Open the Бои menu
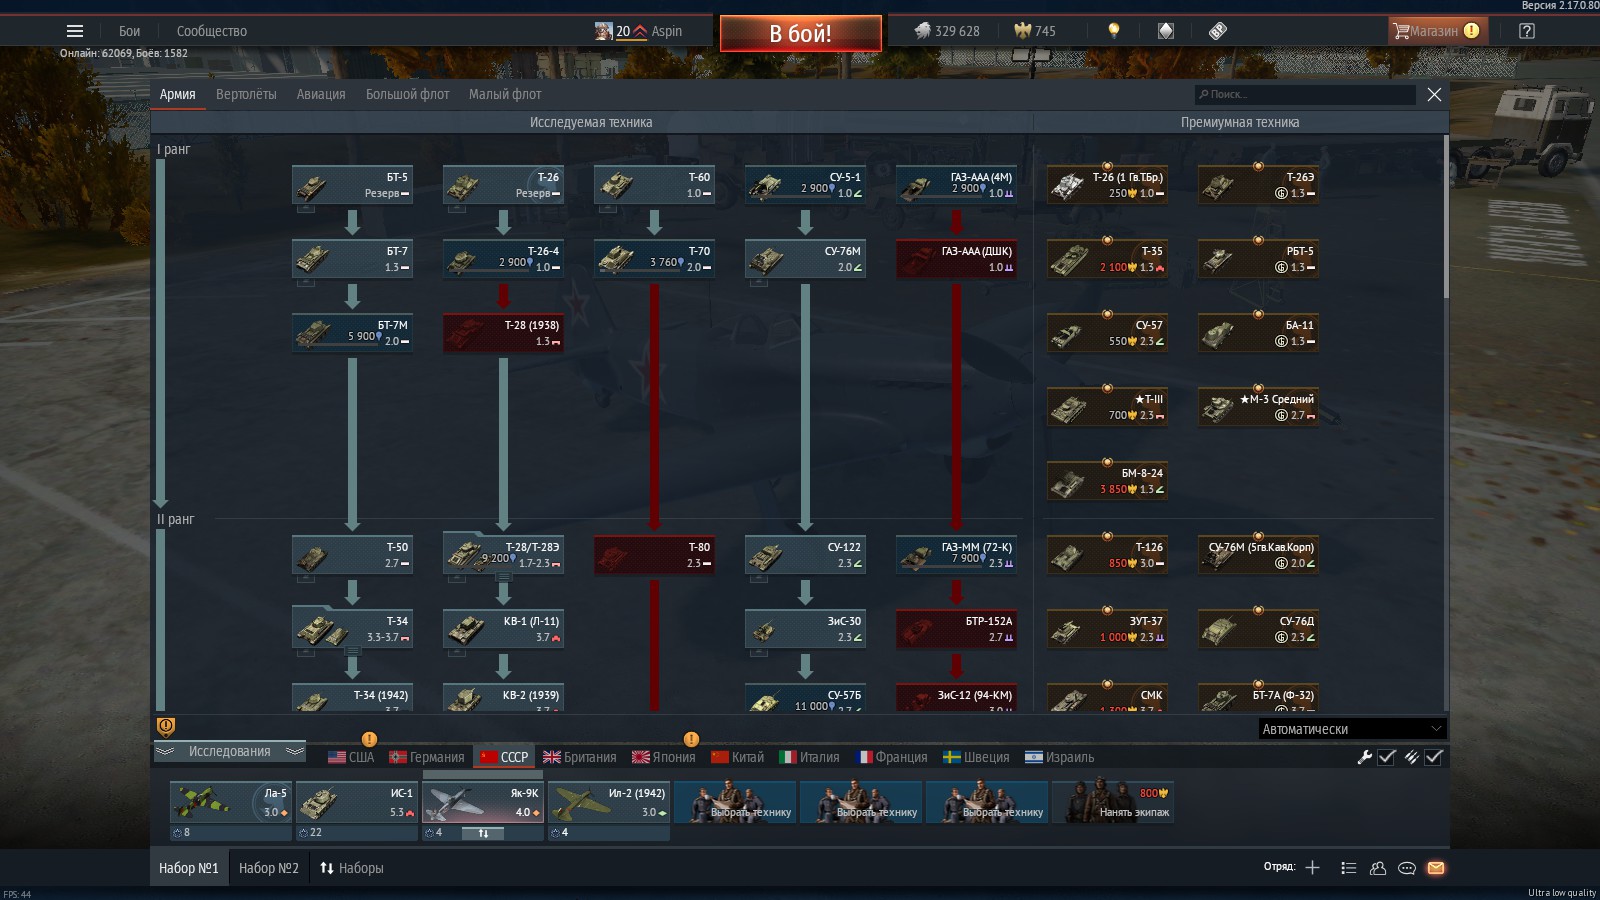 coord(130,31)
